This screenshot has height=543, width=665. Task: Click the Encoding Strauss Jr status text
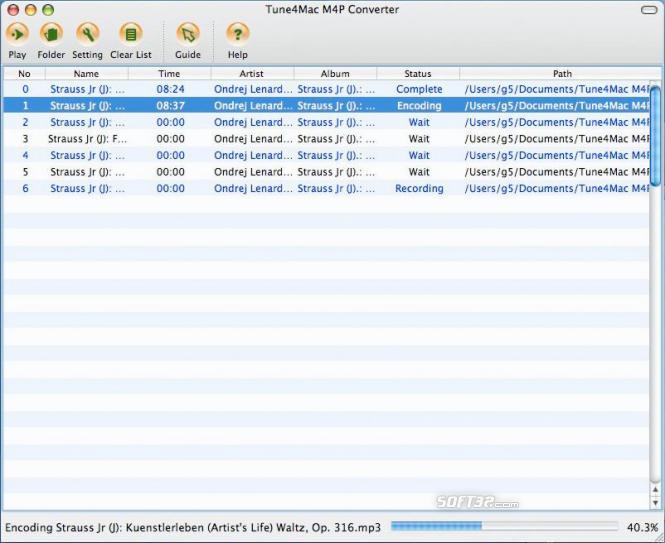(193, 527)
